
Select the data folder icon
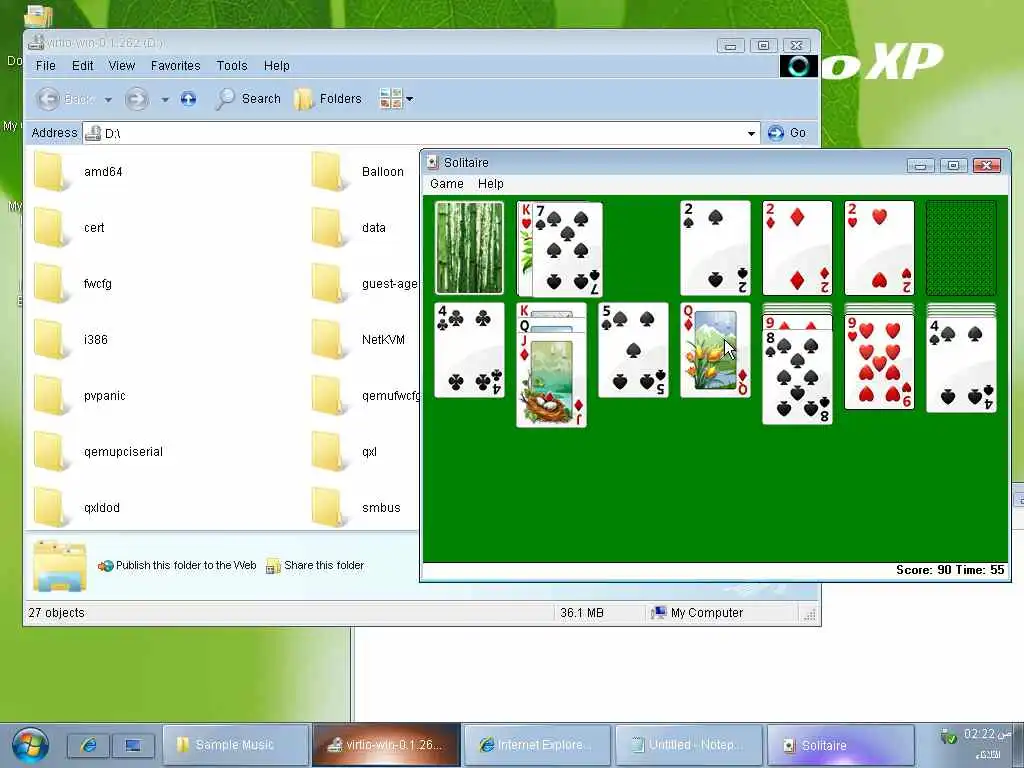click(328, 228)
